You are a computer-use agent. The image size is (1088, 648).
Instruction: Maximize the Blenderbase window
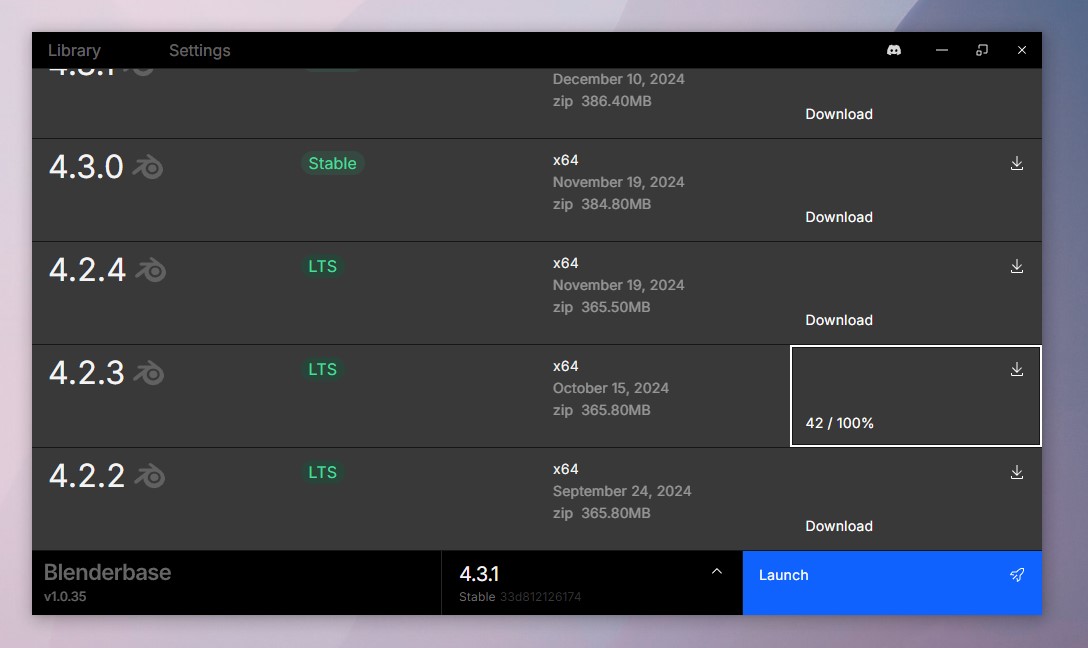982,50
